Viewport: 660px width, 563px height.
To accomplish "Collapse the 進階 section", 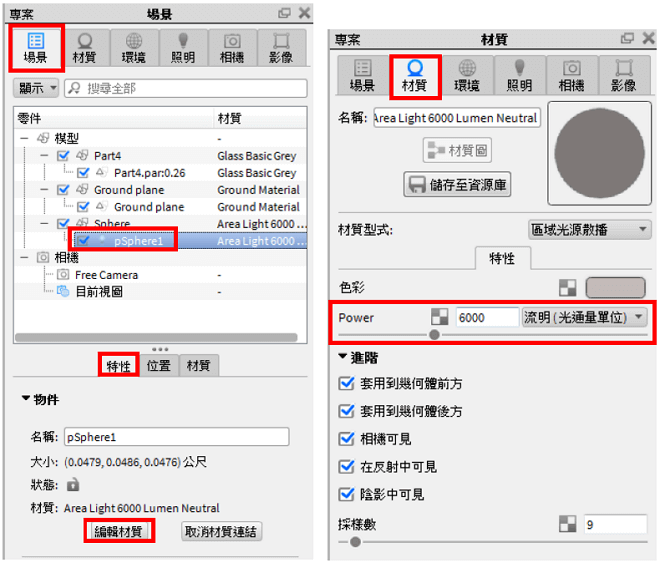I will coord(358,358).
